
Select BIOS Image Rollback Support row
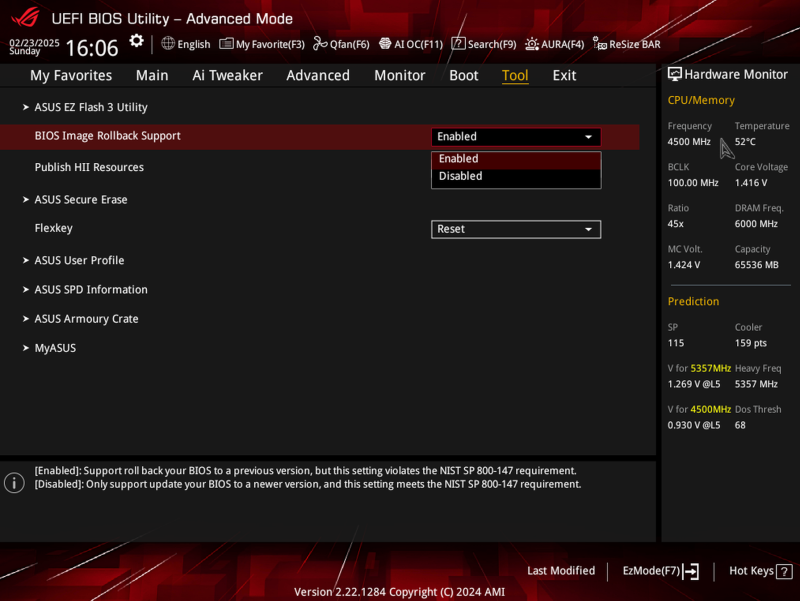click(319, 137)
